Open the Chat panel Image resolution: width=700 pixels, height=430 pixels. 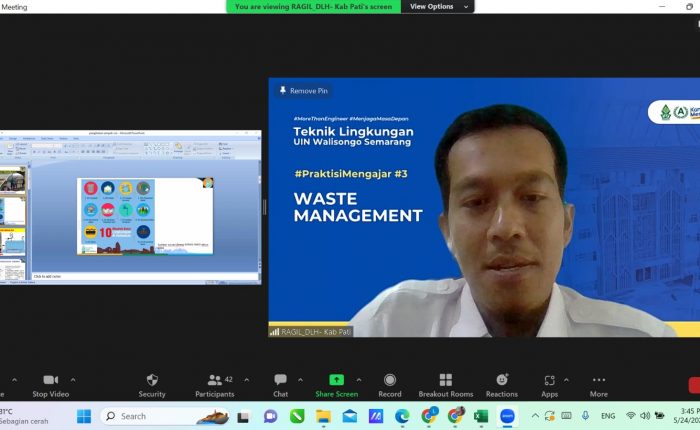pos(280,380)
